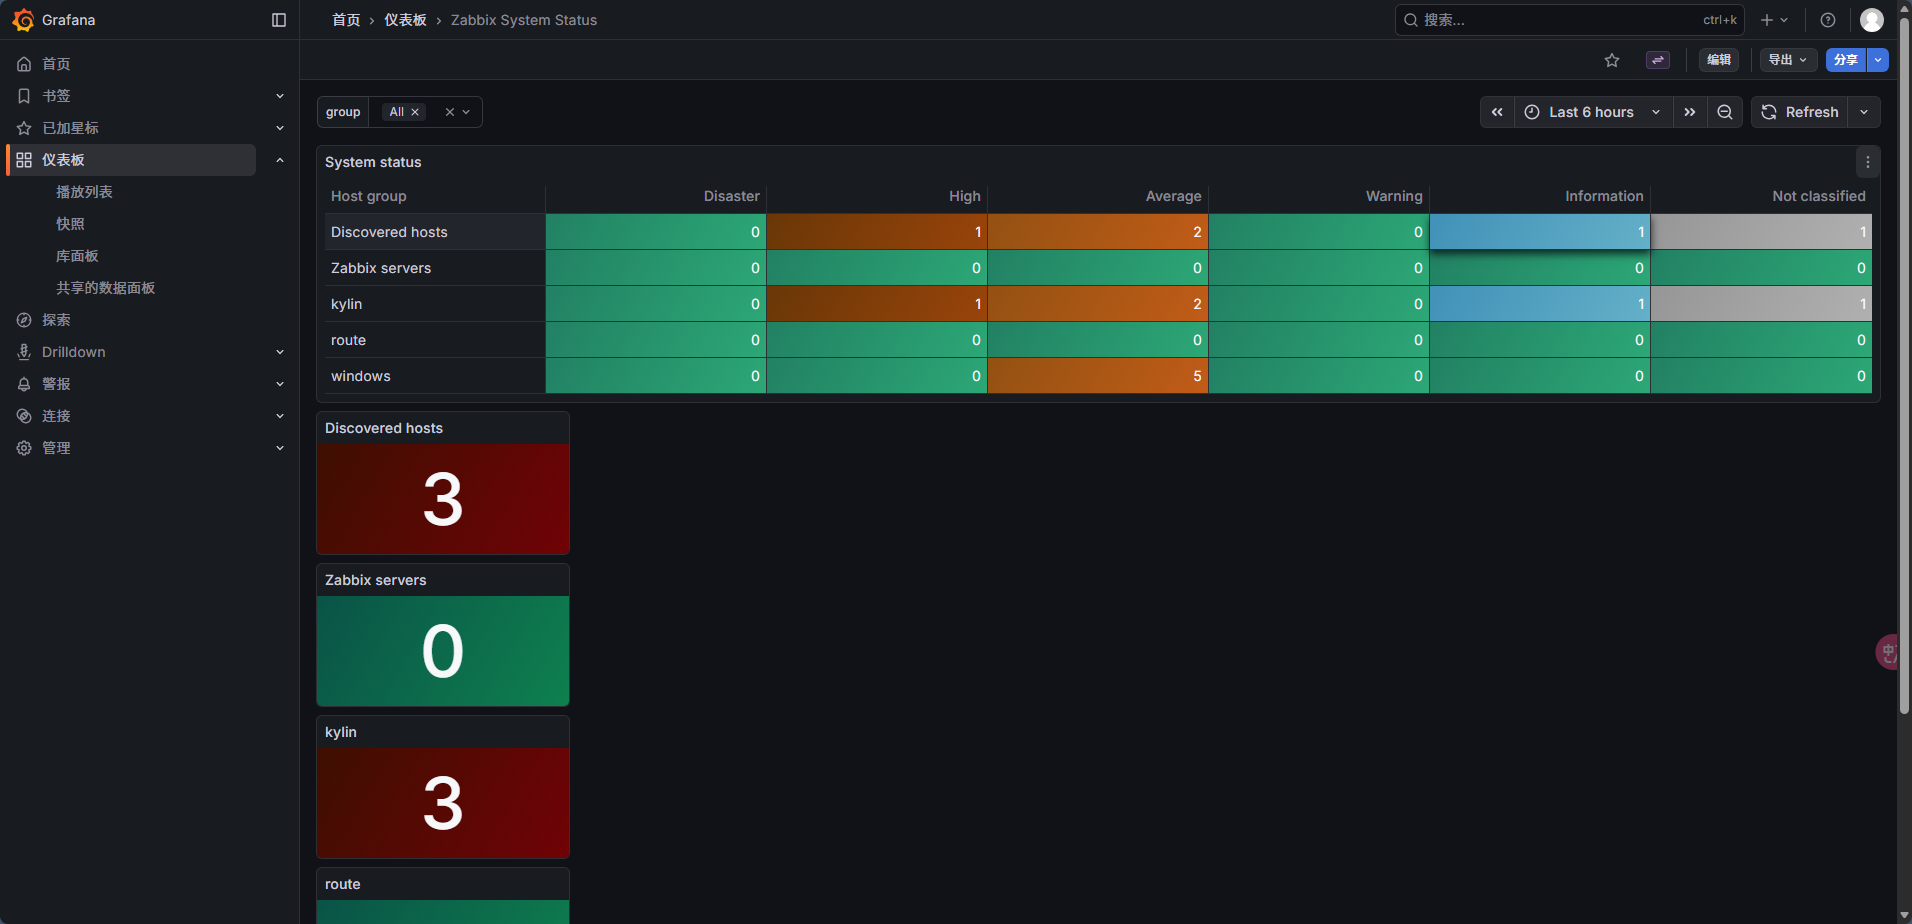The width and height of the screenshot is (1912, 924).
Task: Star this dashboard
Action: pos(1612,60)
